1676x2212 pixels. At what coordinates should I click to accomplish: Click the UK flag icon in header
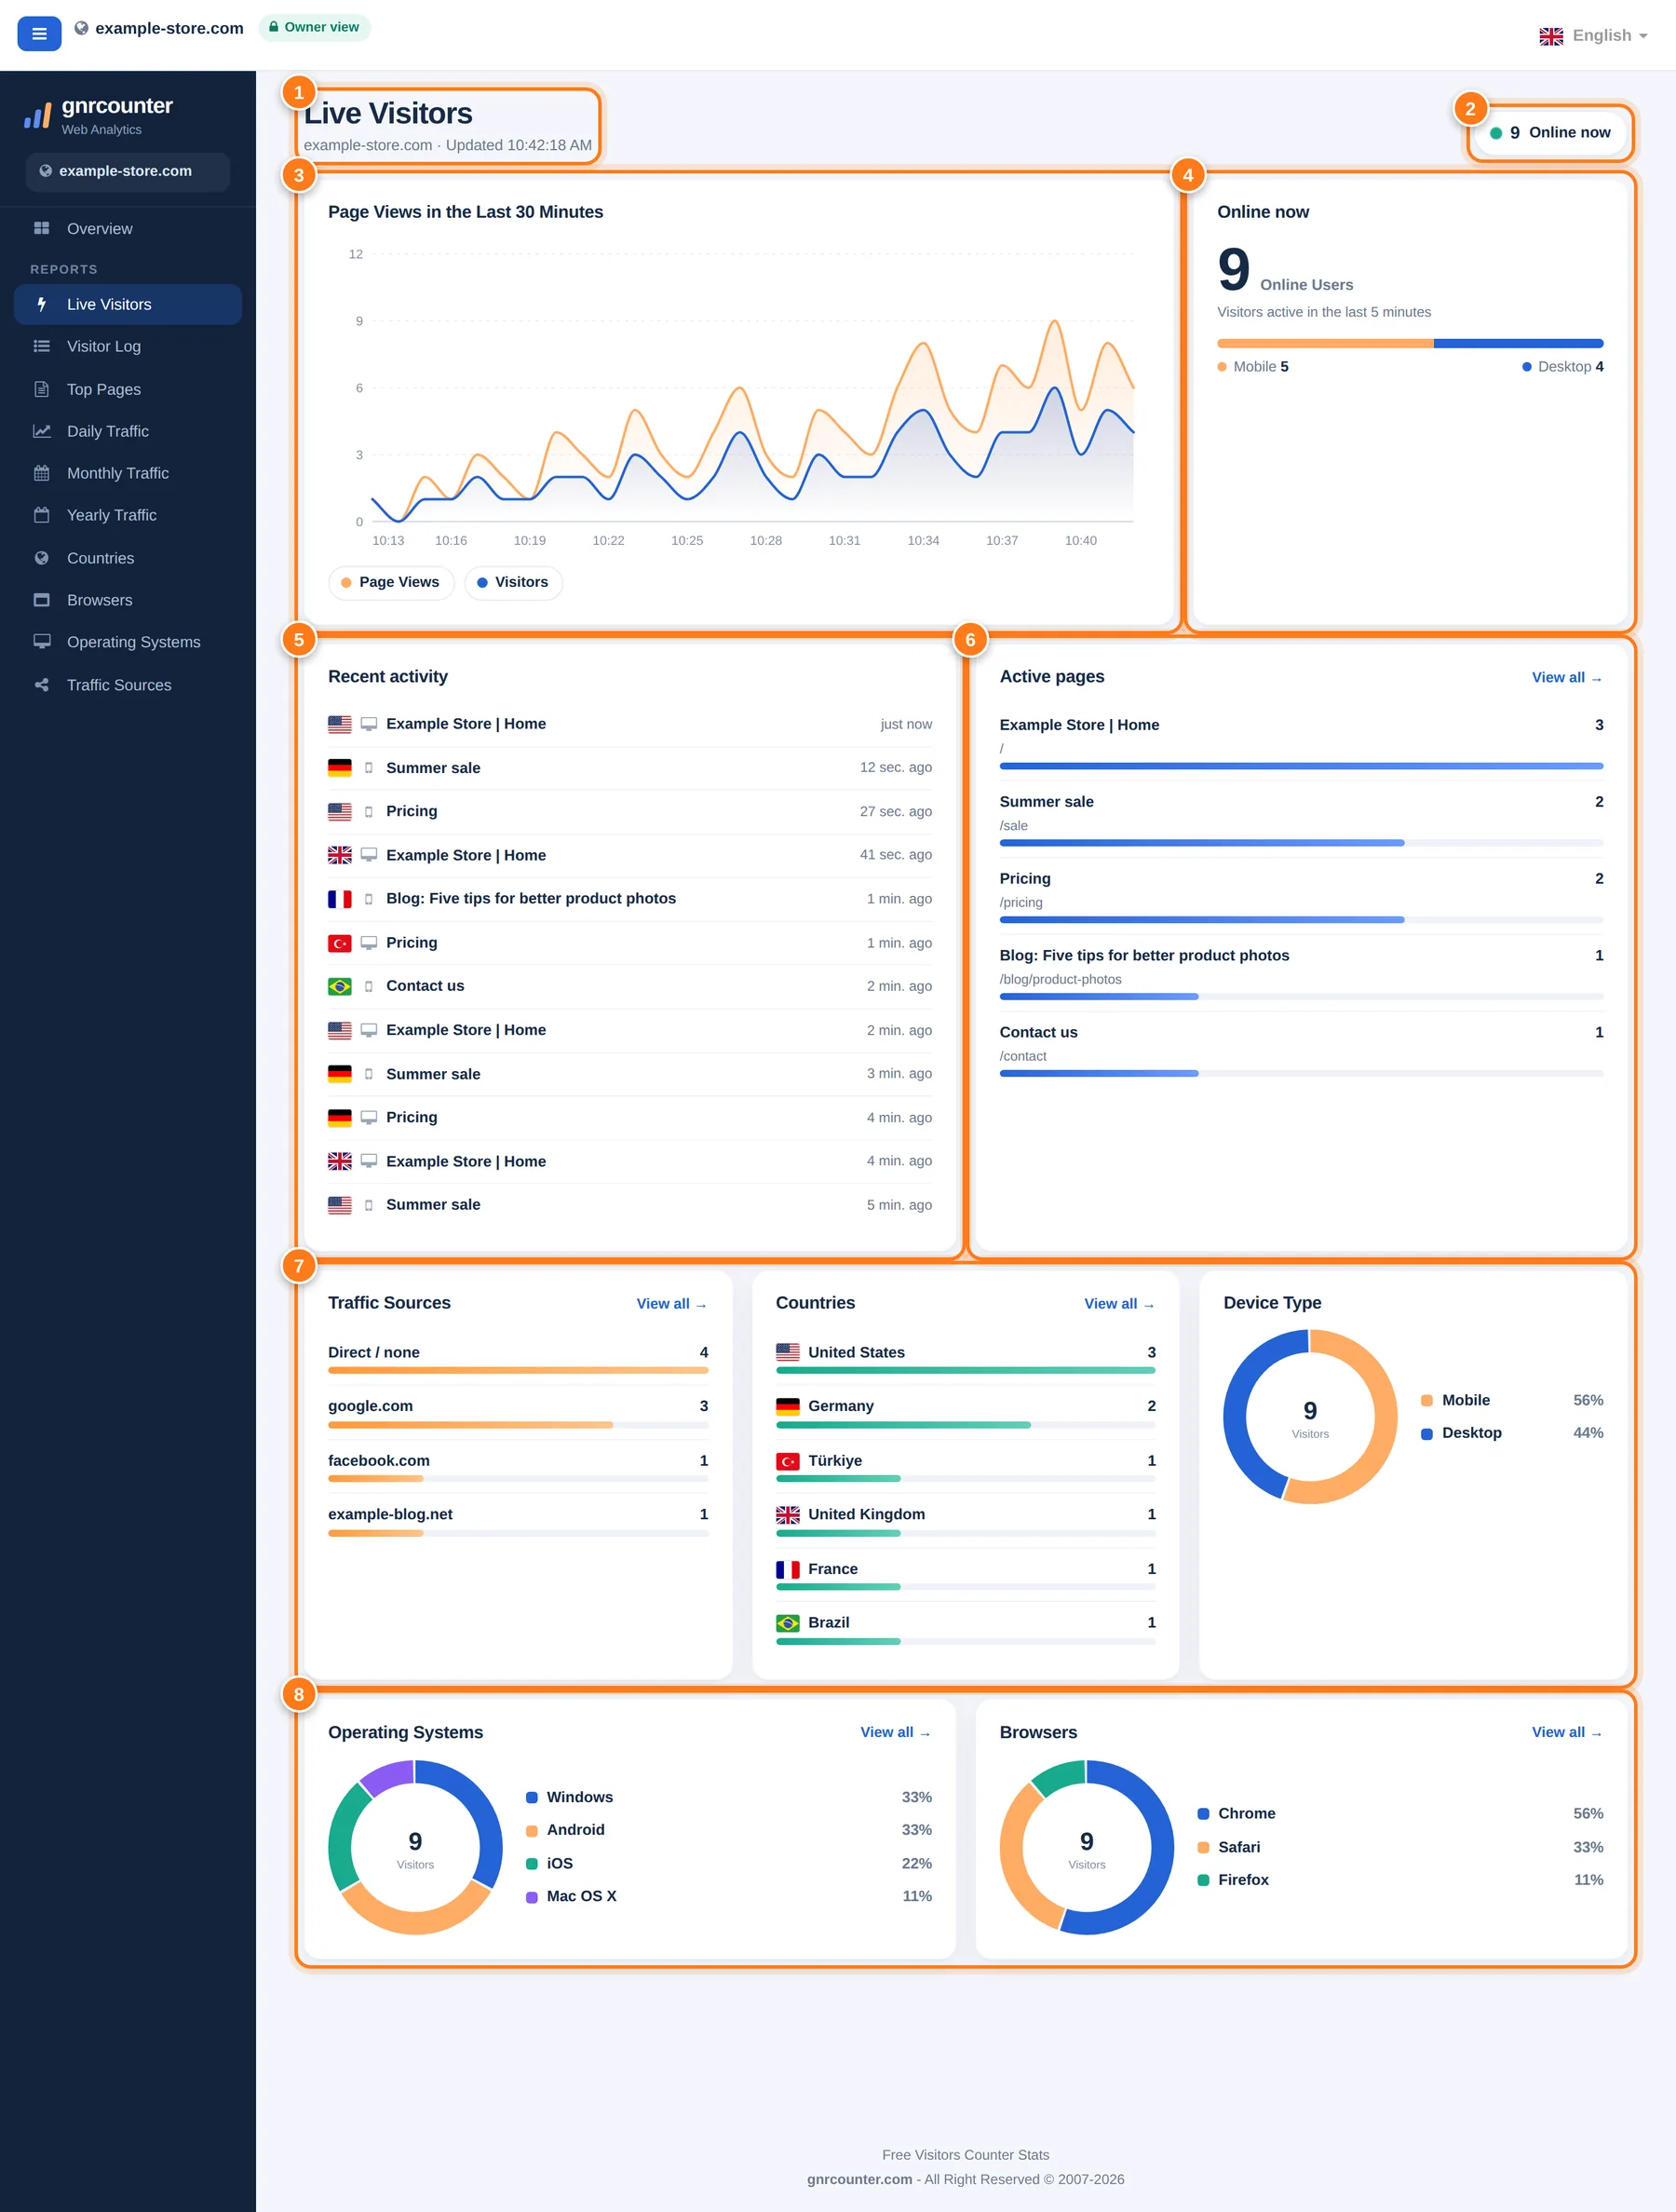click(1551, 36)
